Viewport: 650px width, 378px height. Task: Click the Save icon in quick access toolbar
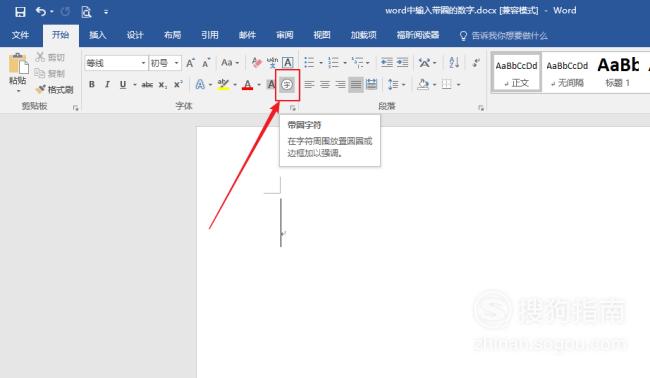pyautogui.click(x=20, y=12)
